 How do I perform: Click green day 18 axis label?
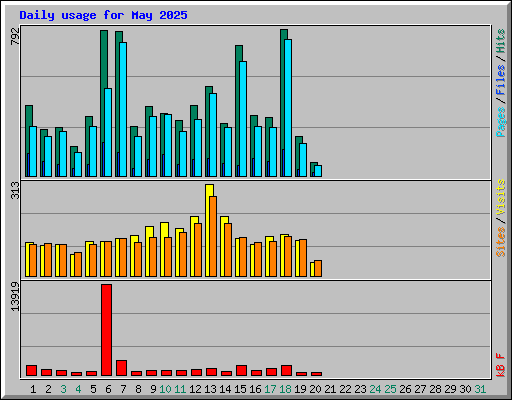tap(285, 389)
